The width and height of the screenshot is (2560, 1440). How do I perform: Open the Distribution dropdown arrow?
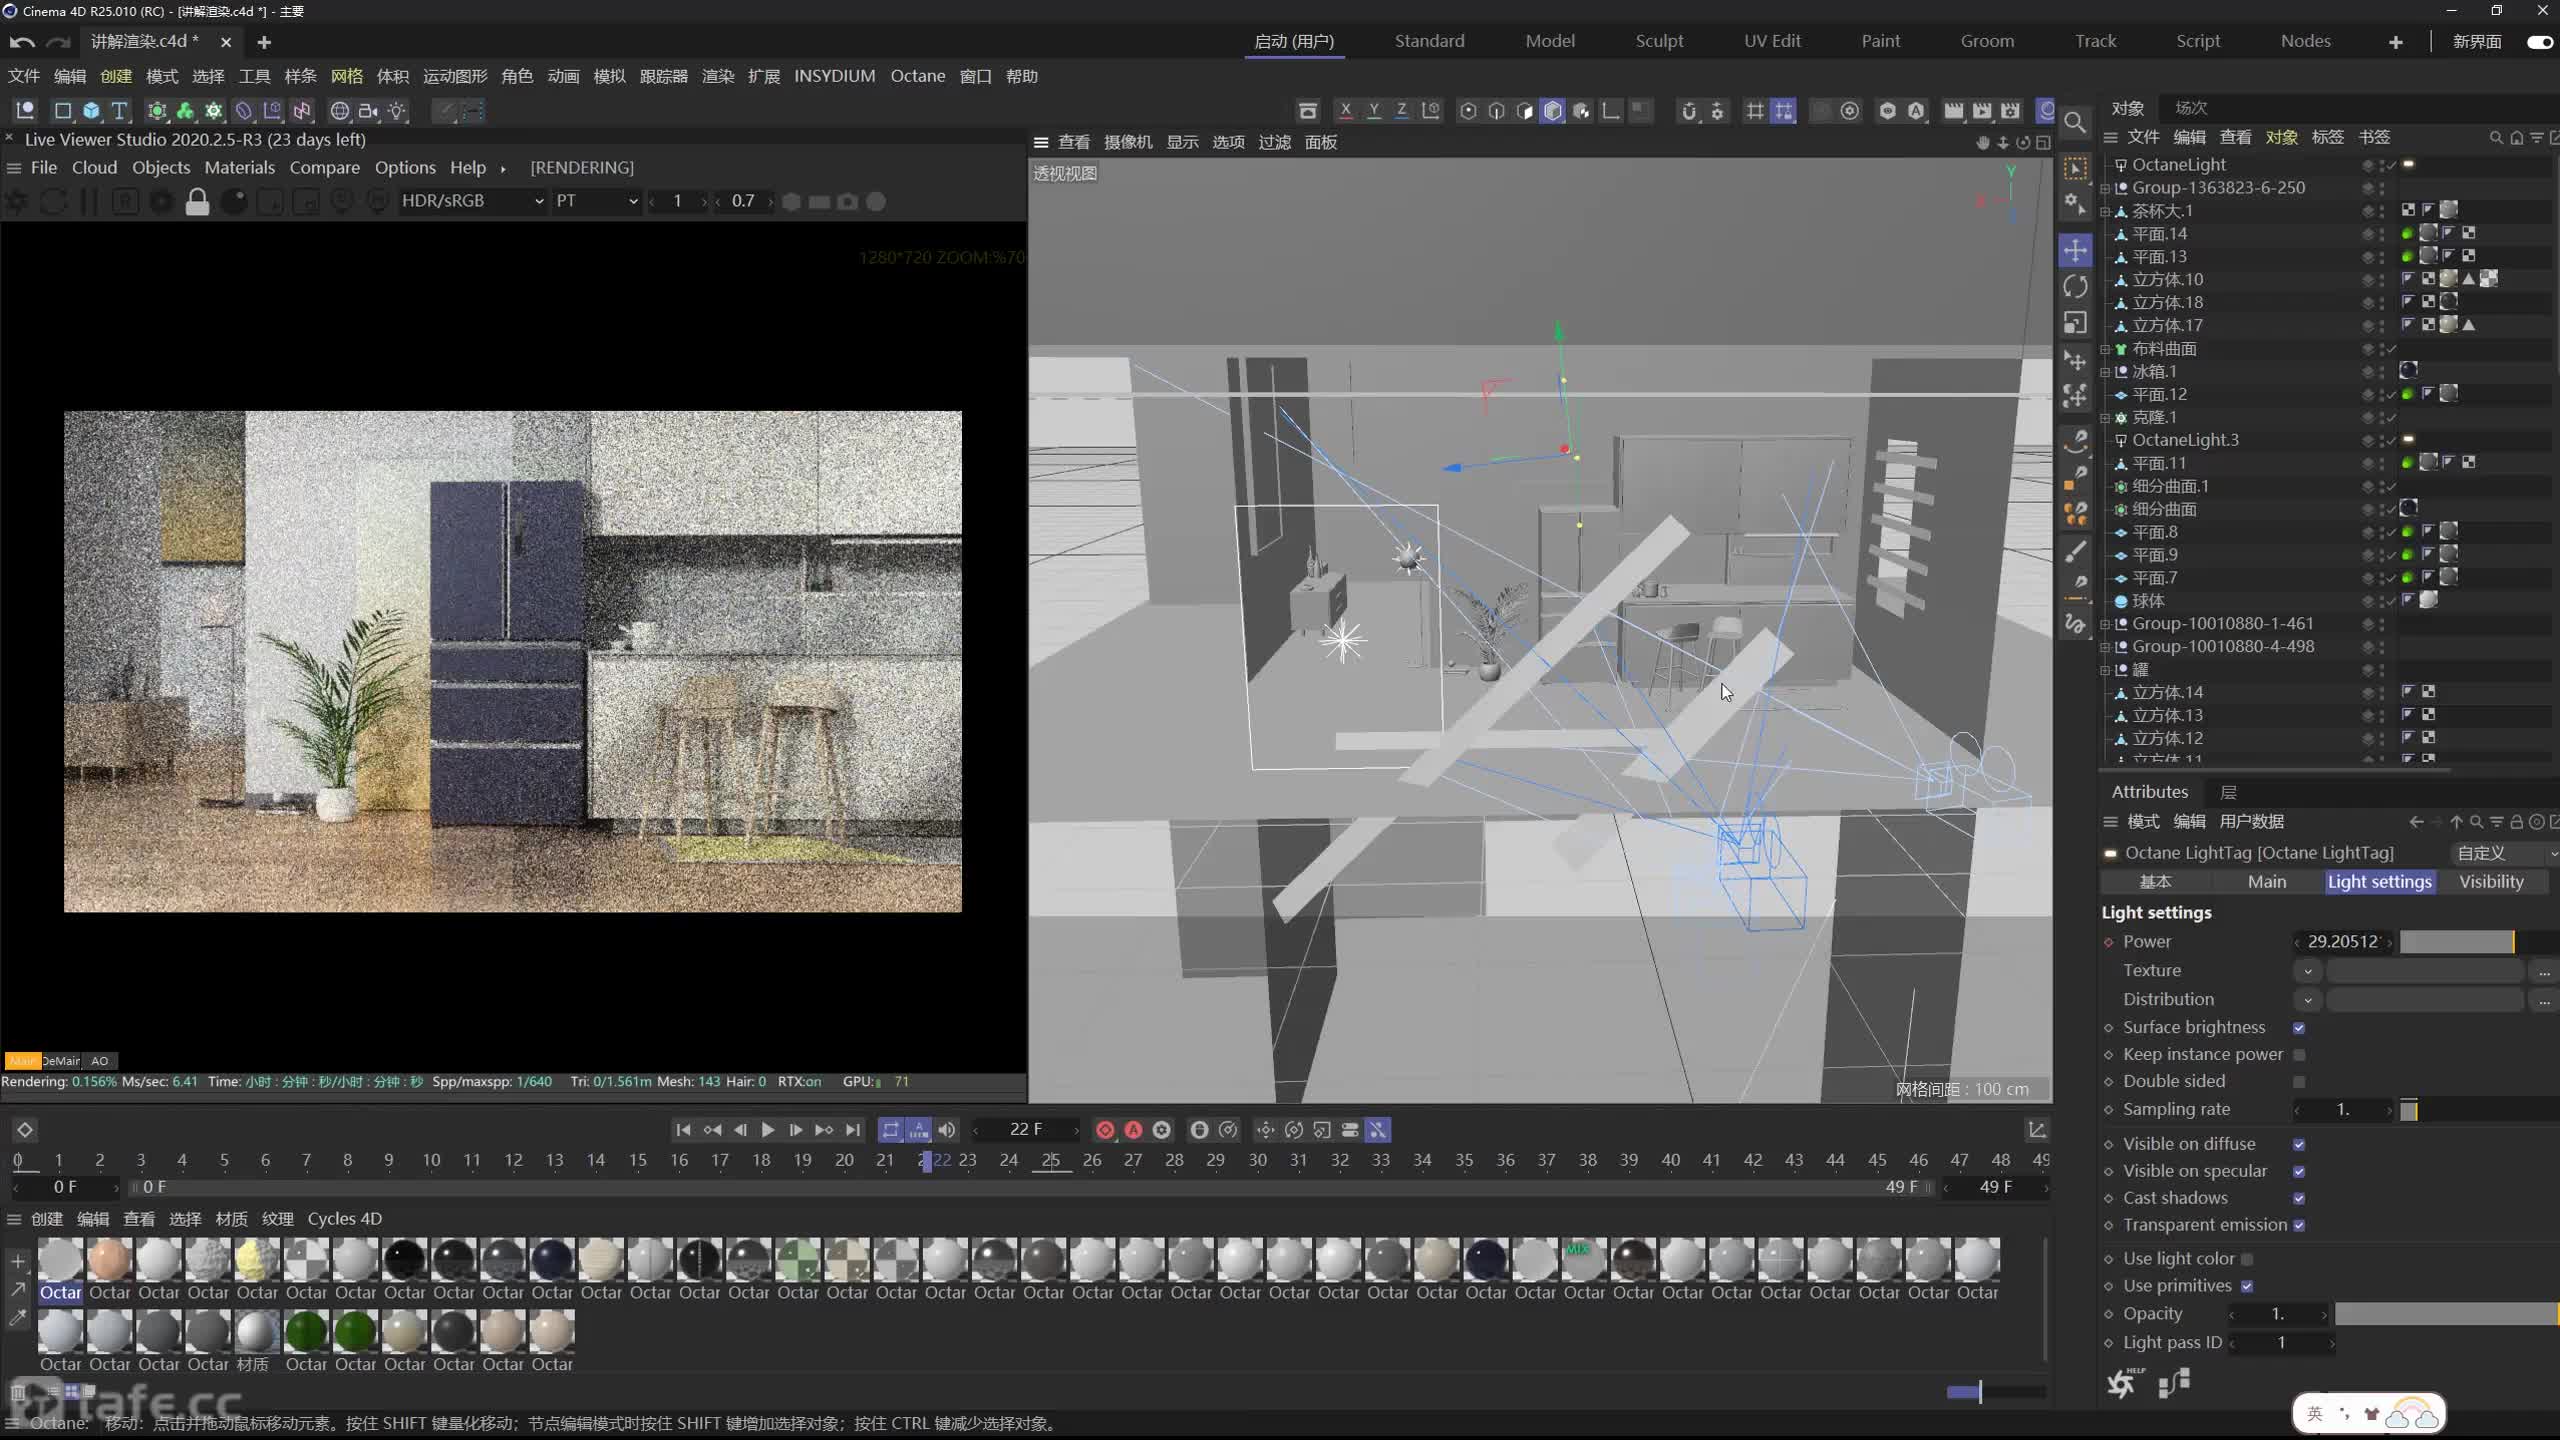pos(2308,1000)
